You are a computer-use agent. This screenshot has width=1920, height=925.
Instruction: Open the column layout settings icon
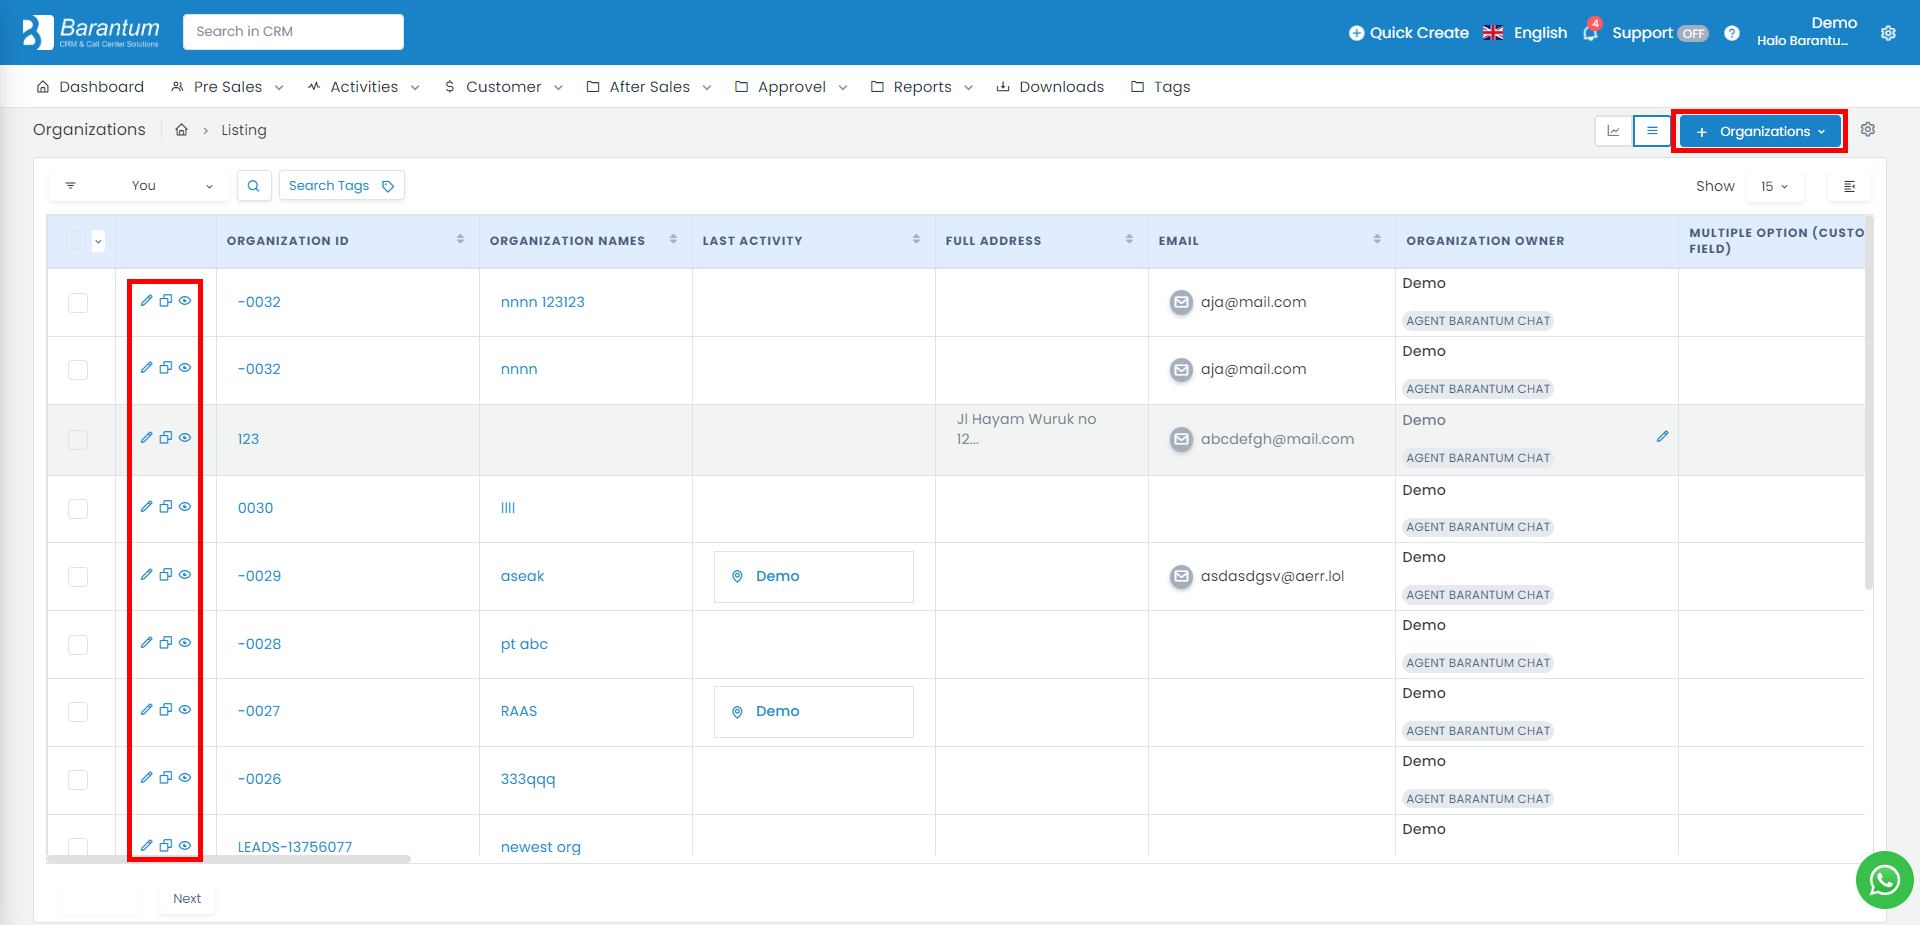point(1849,186)
